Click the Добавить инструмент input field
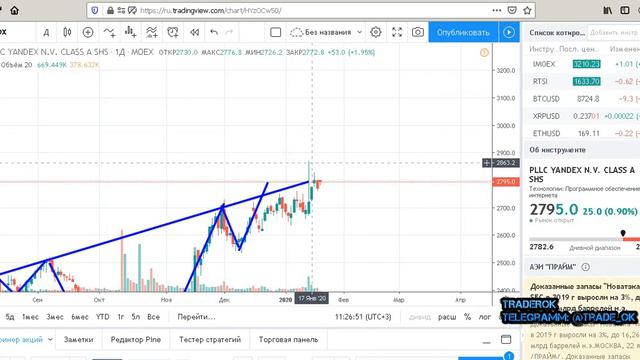Image resolution: width=640 pixels, height=360 pixels. point(613,32)
